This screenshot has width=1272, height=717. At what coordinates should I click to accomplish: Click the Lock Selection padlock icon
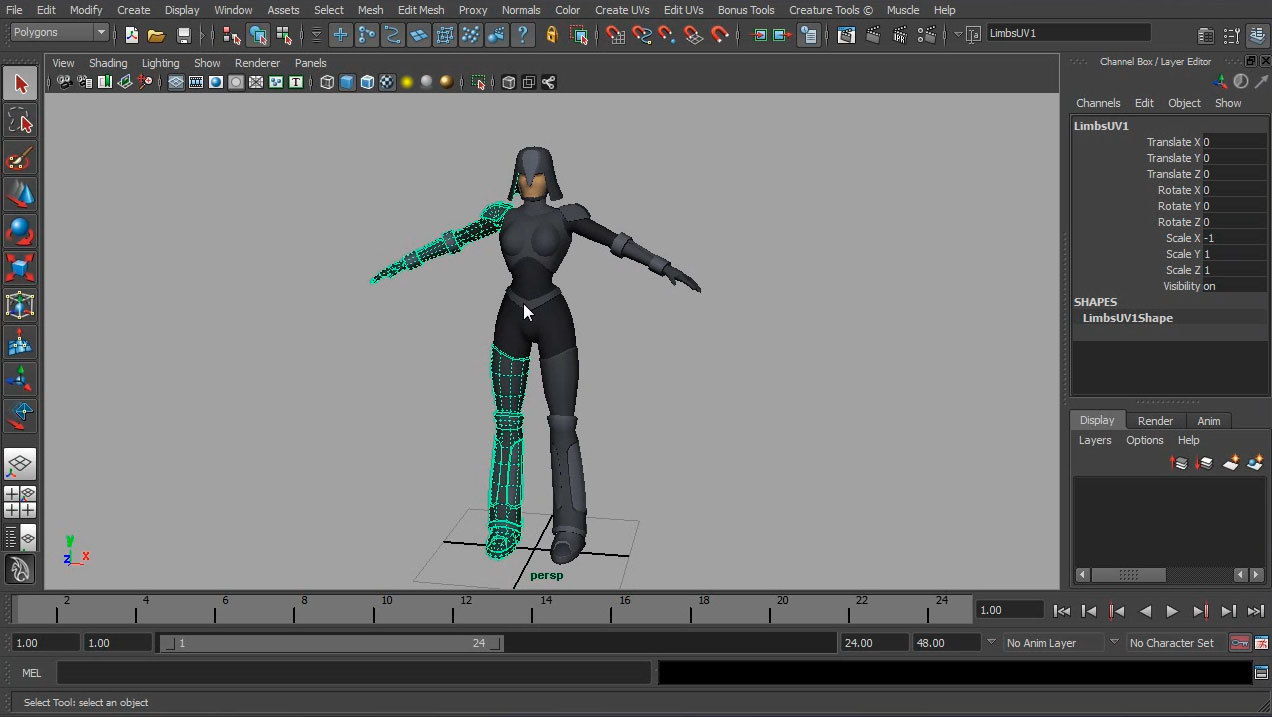point(551,35)
